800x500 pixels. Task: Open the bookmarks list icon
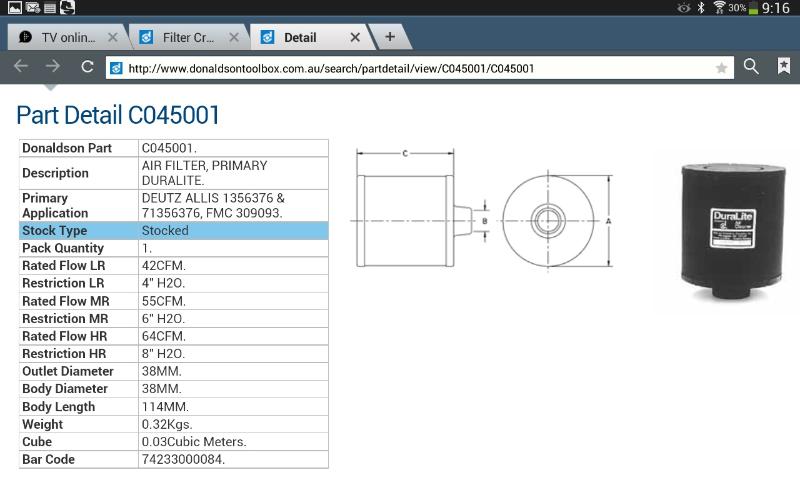(x=784, y=66)
